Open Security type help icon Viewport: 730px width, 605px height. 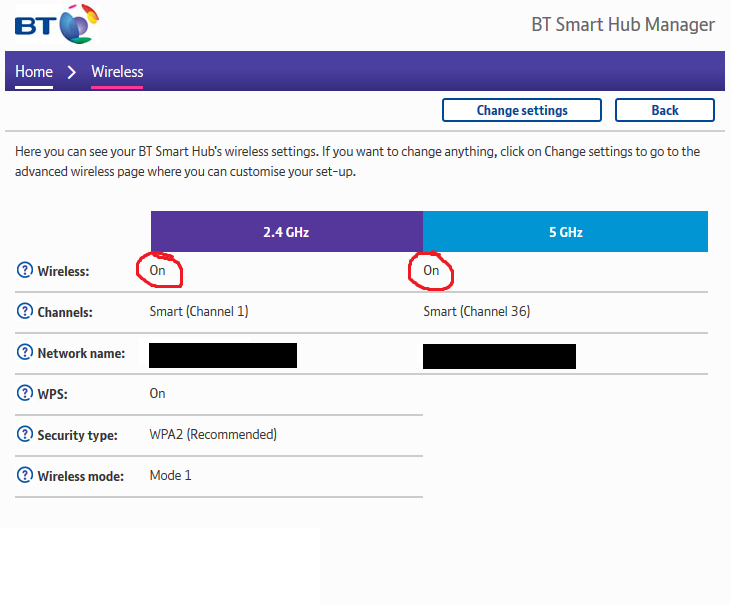point(25,435)
